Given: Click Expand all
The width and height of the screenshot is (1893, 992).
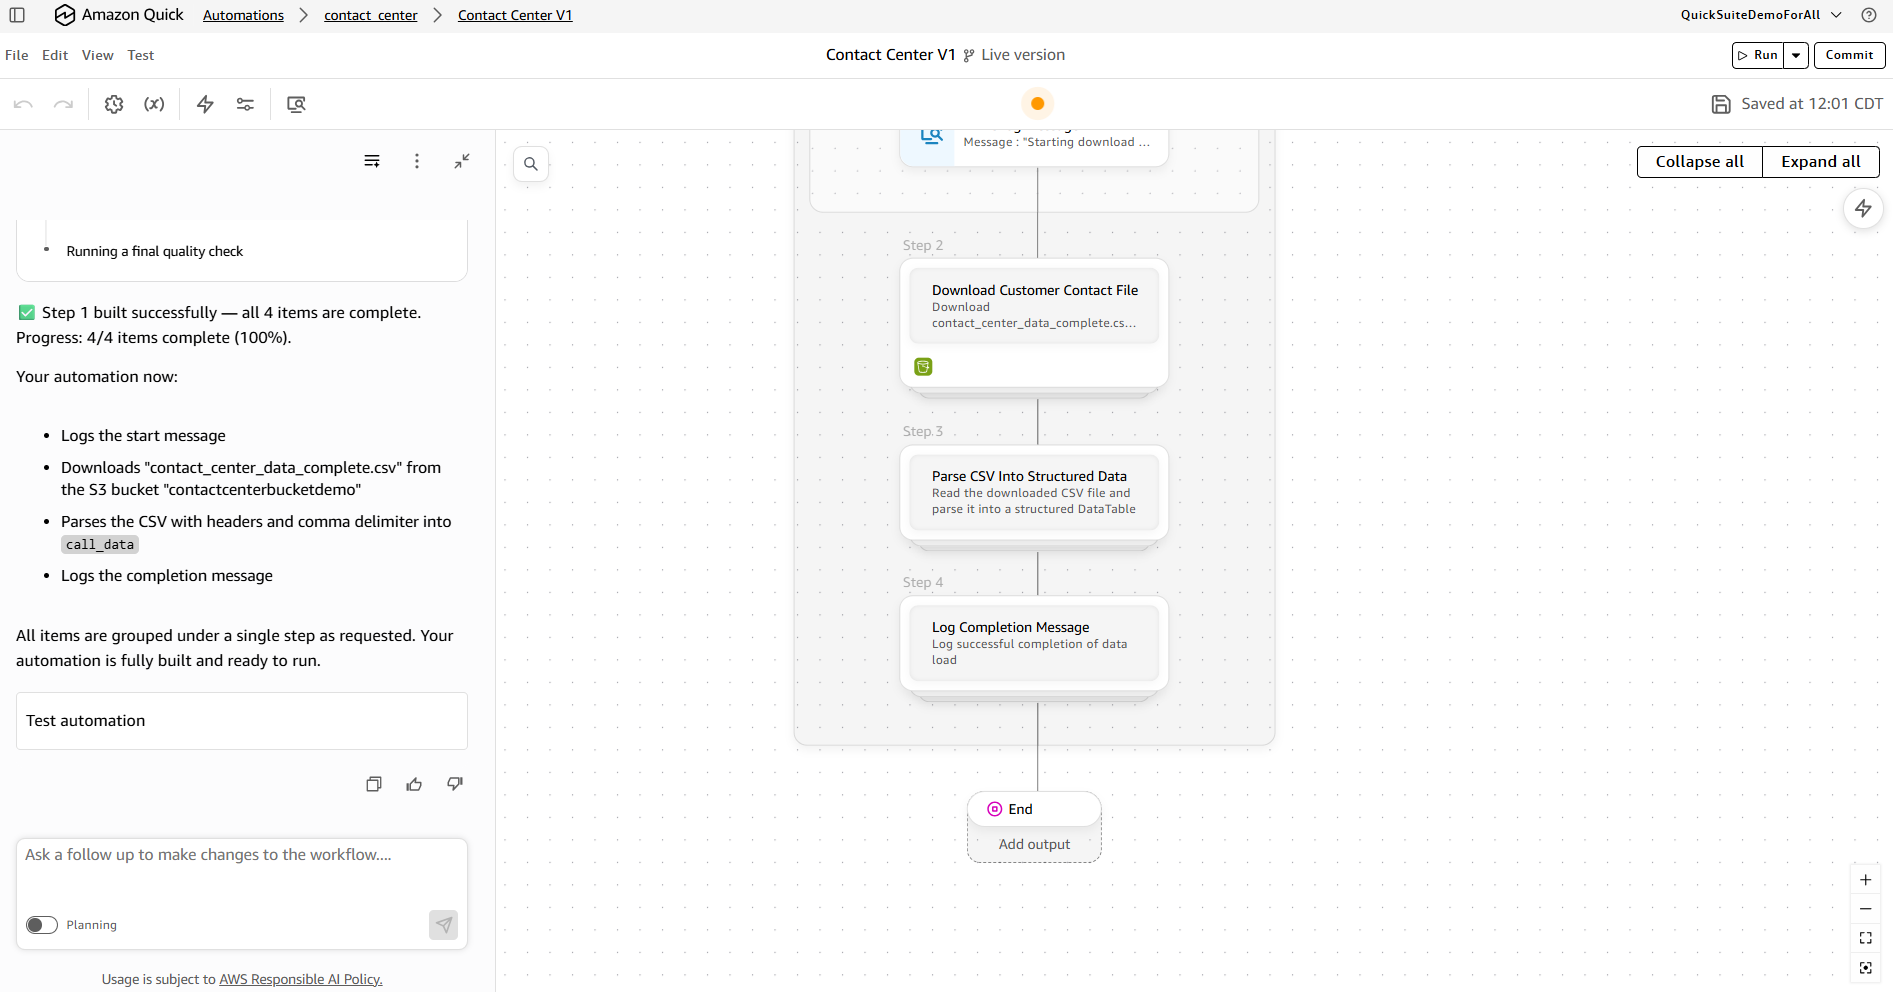Looking at the screenshot, I should [1821, 162].
